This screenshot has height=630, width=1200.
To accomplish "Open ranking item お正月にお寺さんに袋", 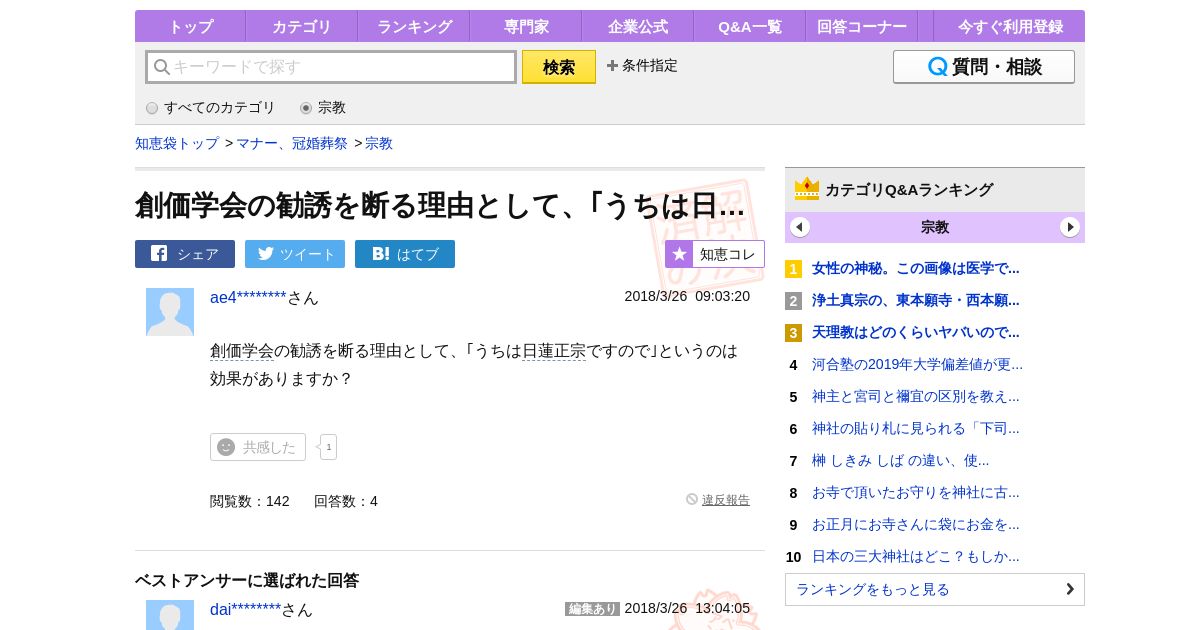I will (x=916, y=524).
